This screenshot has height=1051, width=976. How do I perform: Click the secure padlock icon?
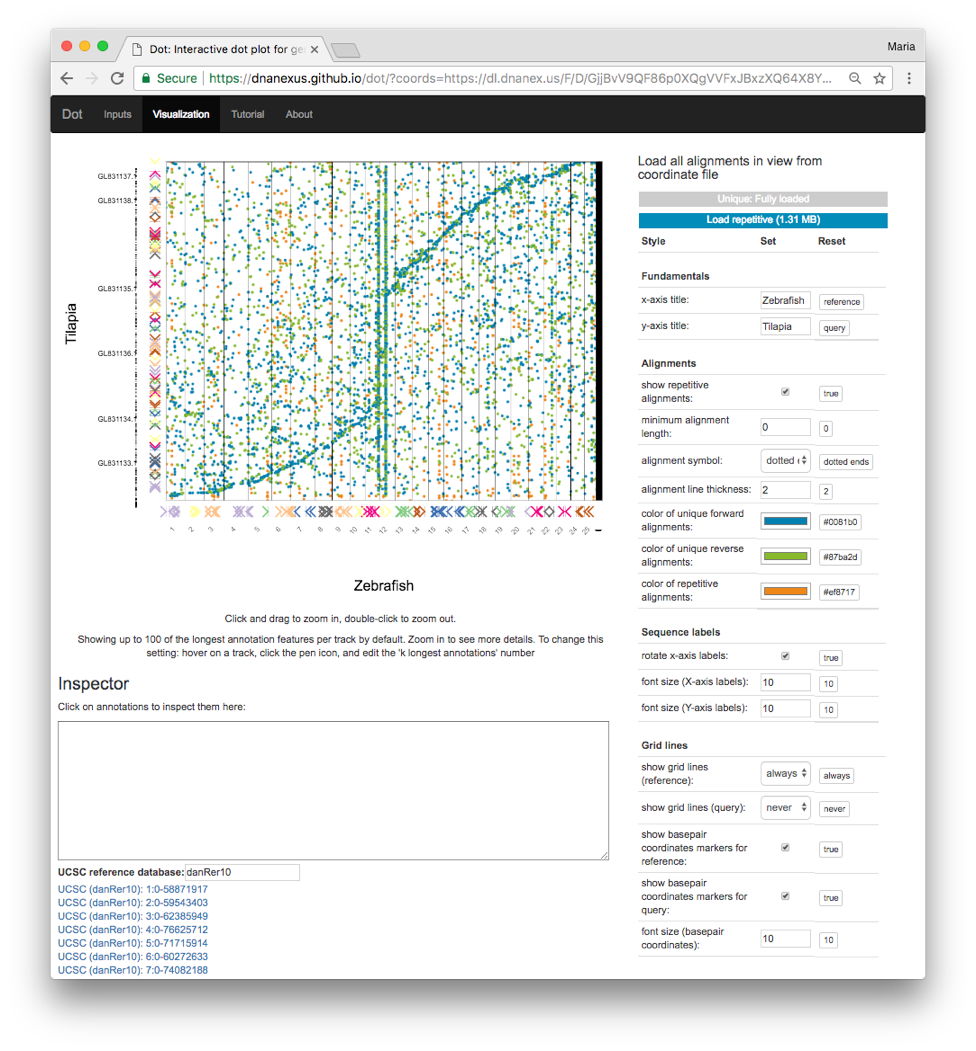coord(145,78)
